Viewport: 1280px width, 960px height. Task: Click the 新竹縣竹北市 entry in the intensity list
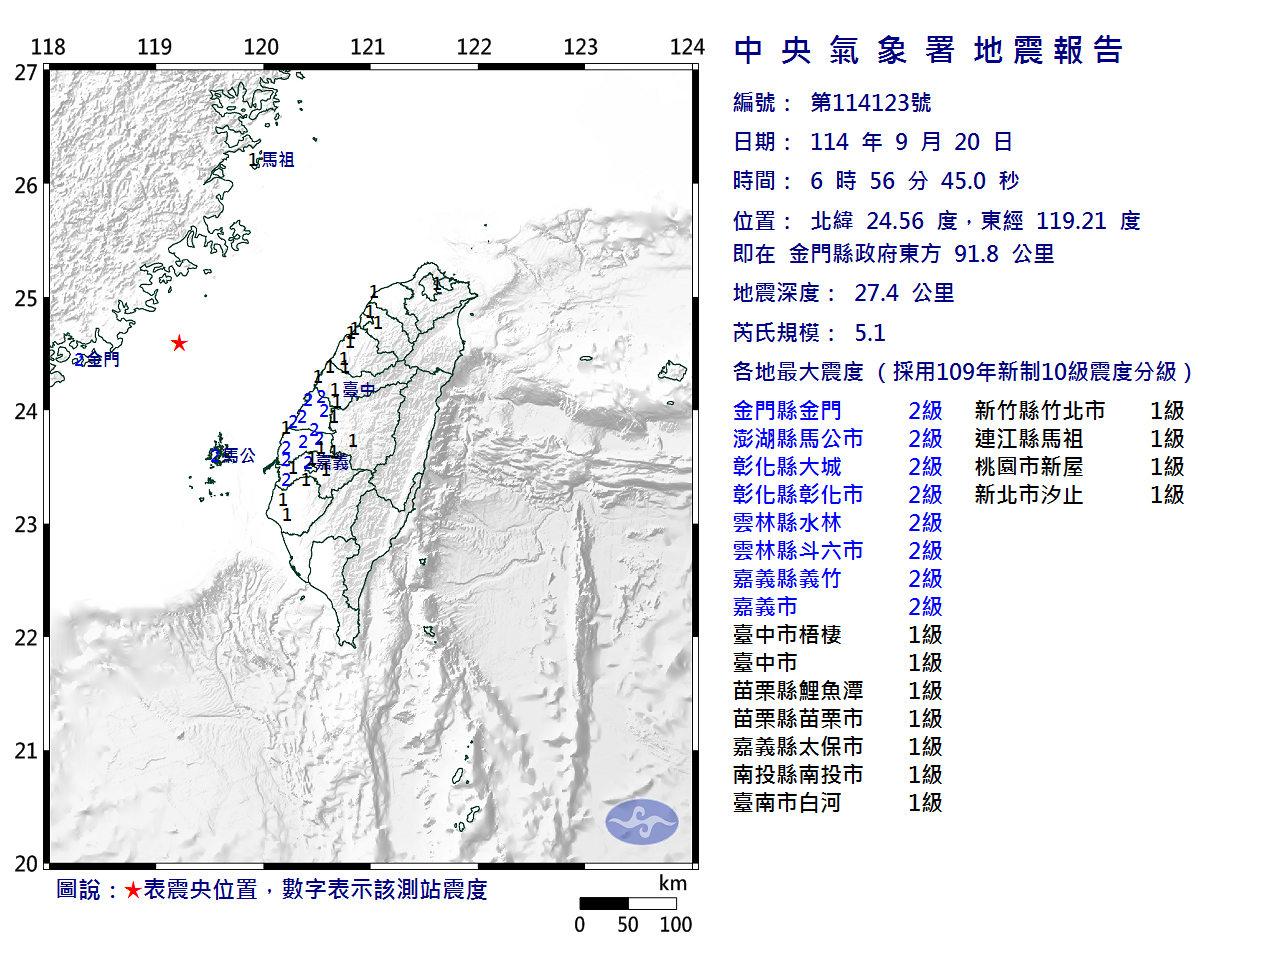pos(1039,411)
